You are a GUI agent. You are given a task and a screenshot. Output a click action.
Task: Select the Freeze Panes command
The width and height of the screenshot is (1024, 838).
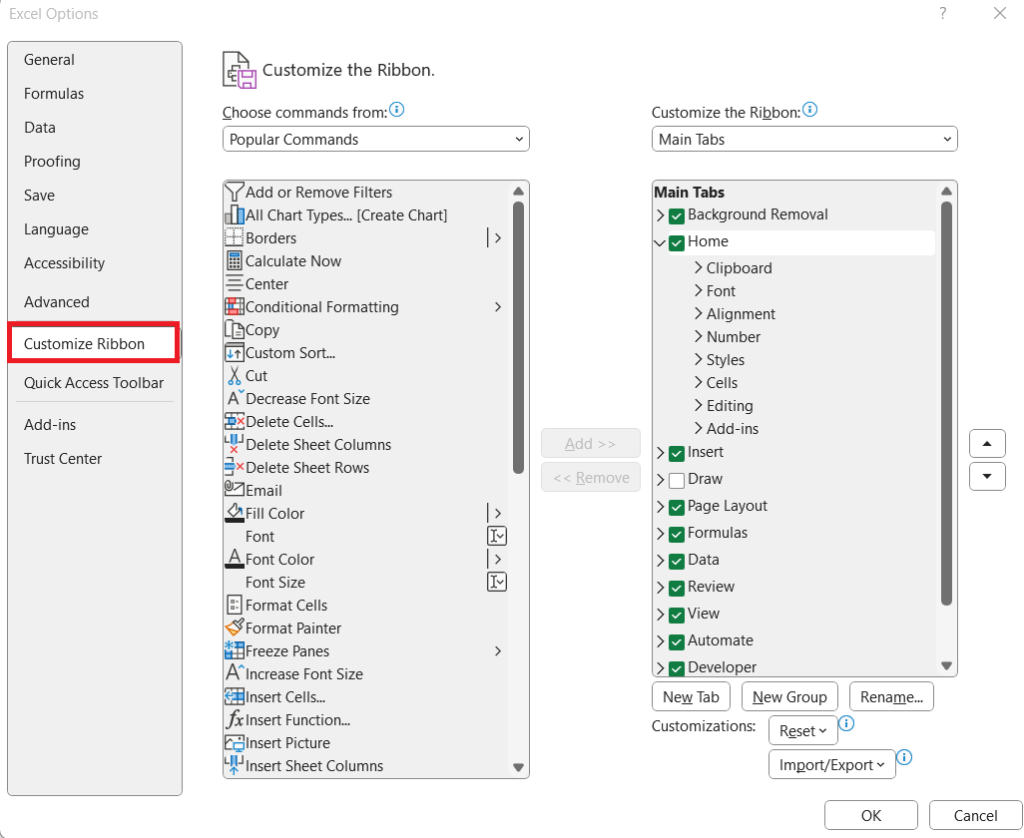click(286, 651)
